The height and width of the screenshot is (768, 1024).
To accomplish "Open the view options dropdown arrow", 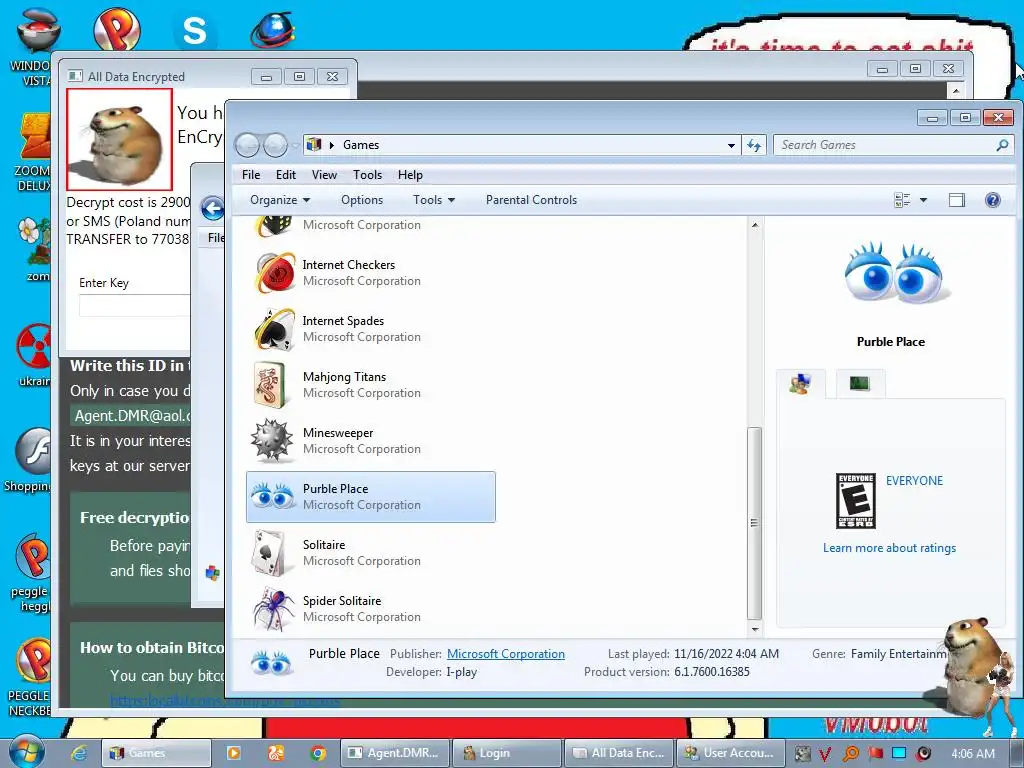I will click(923, 200).
